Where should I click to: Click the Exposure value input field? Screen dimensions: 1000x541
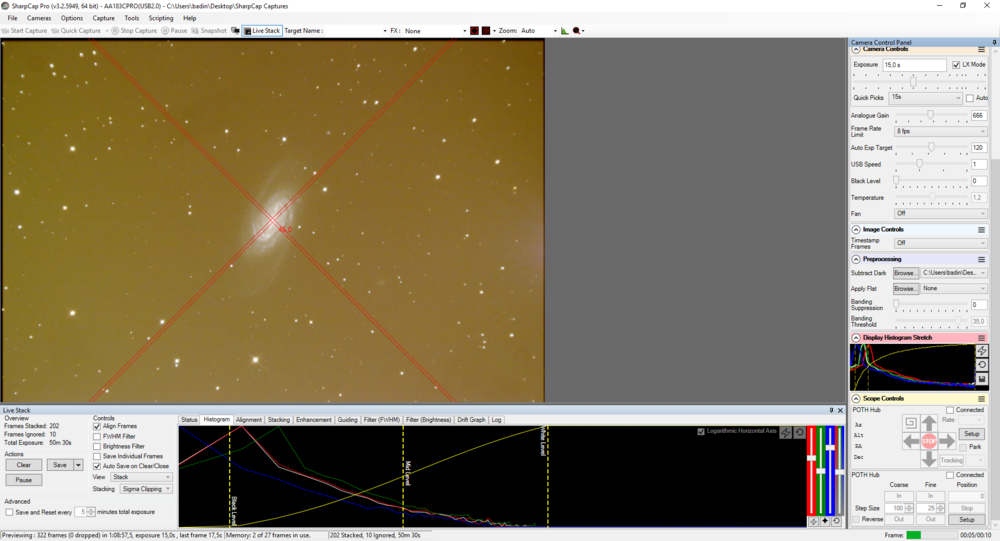click(914, 65)
